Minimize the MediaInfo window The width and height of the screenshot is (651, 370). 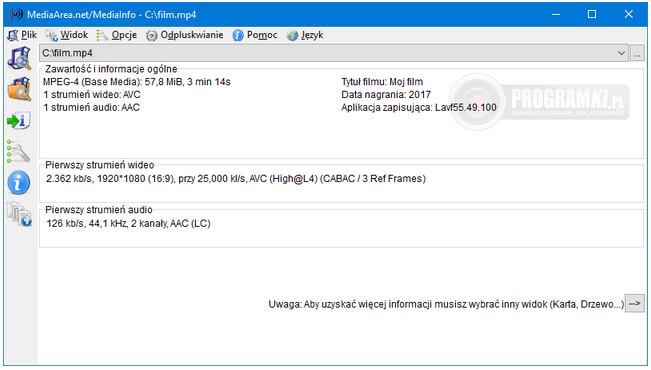tap(556, 15)
